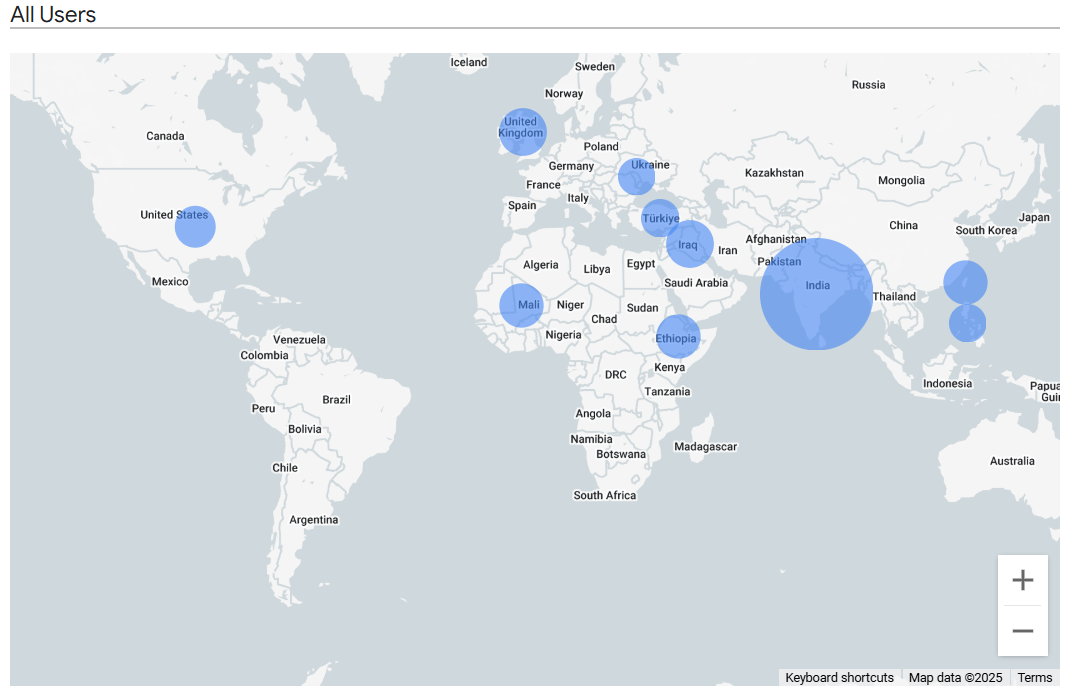The height and width of the screenshot is (696, 1067).
Task: Click the Peru label
Action: point(263,409)
